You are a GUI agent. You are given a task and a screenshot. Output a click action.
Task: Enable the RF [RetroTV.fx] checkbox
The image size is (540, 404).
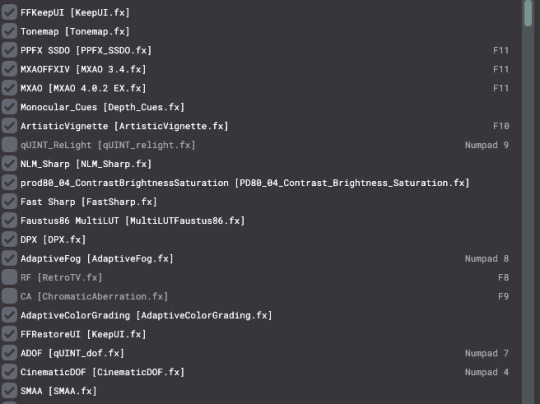[x=9, y=277]
